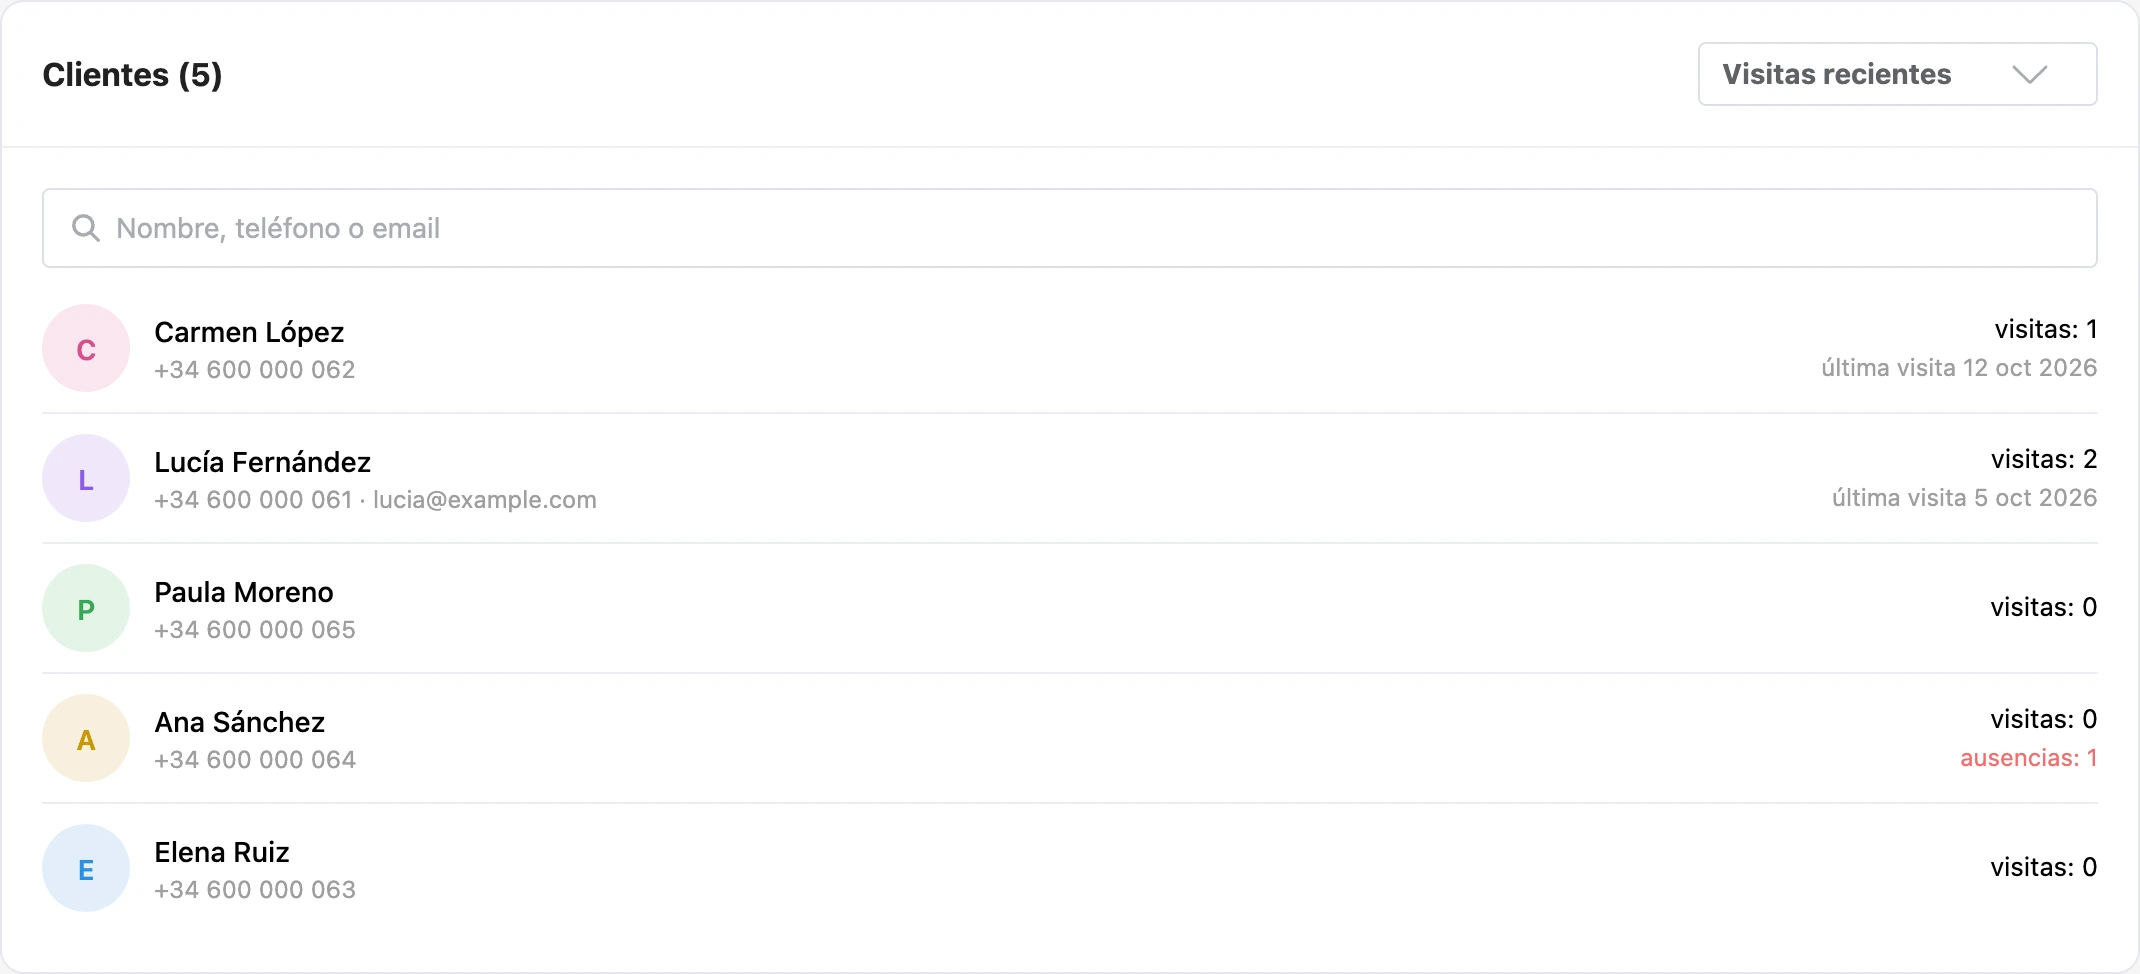Image resolution: width=2140 pixels, height=974 pixels.
Task: Click the visitas: 2 count for Lucía
Action: point(2044,459)
